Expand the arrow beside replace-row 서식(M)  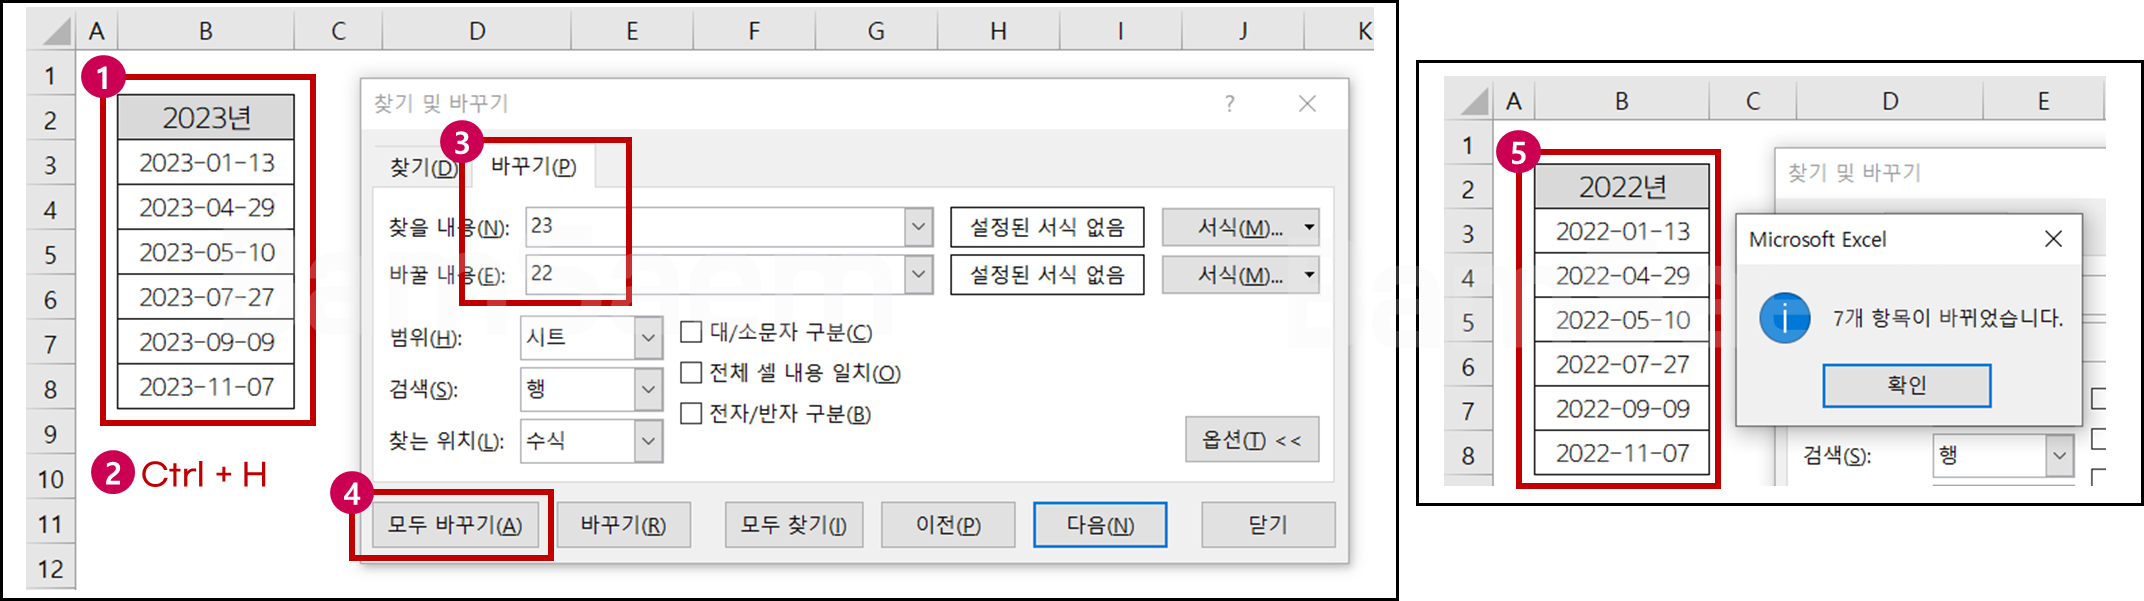pyautogui.click(x=1309, y=275)
